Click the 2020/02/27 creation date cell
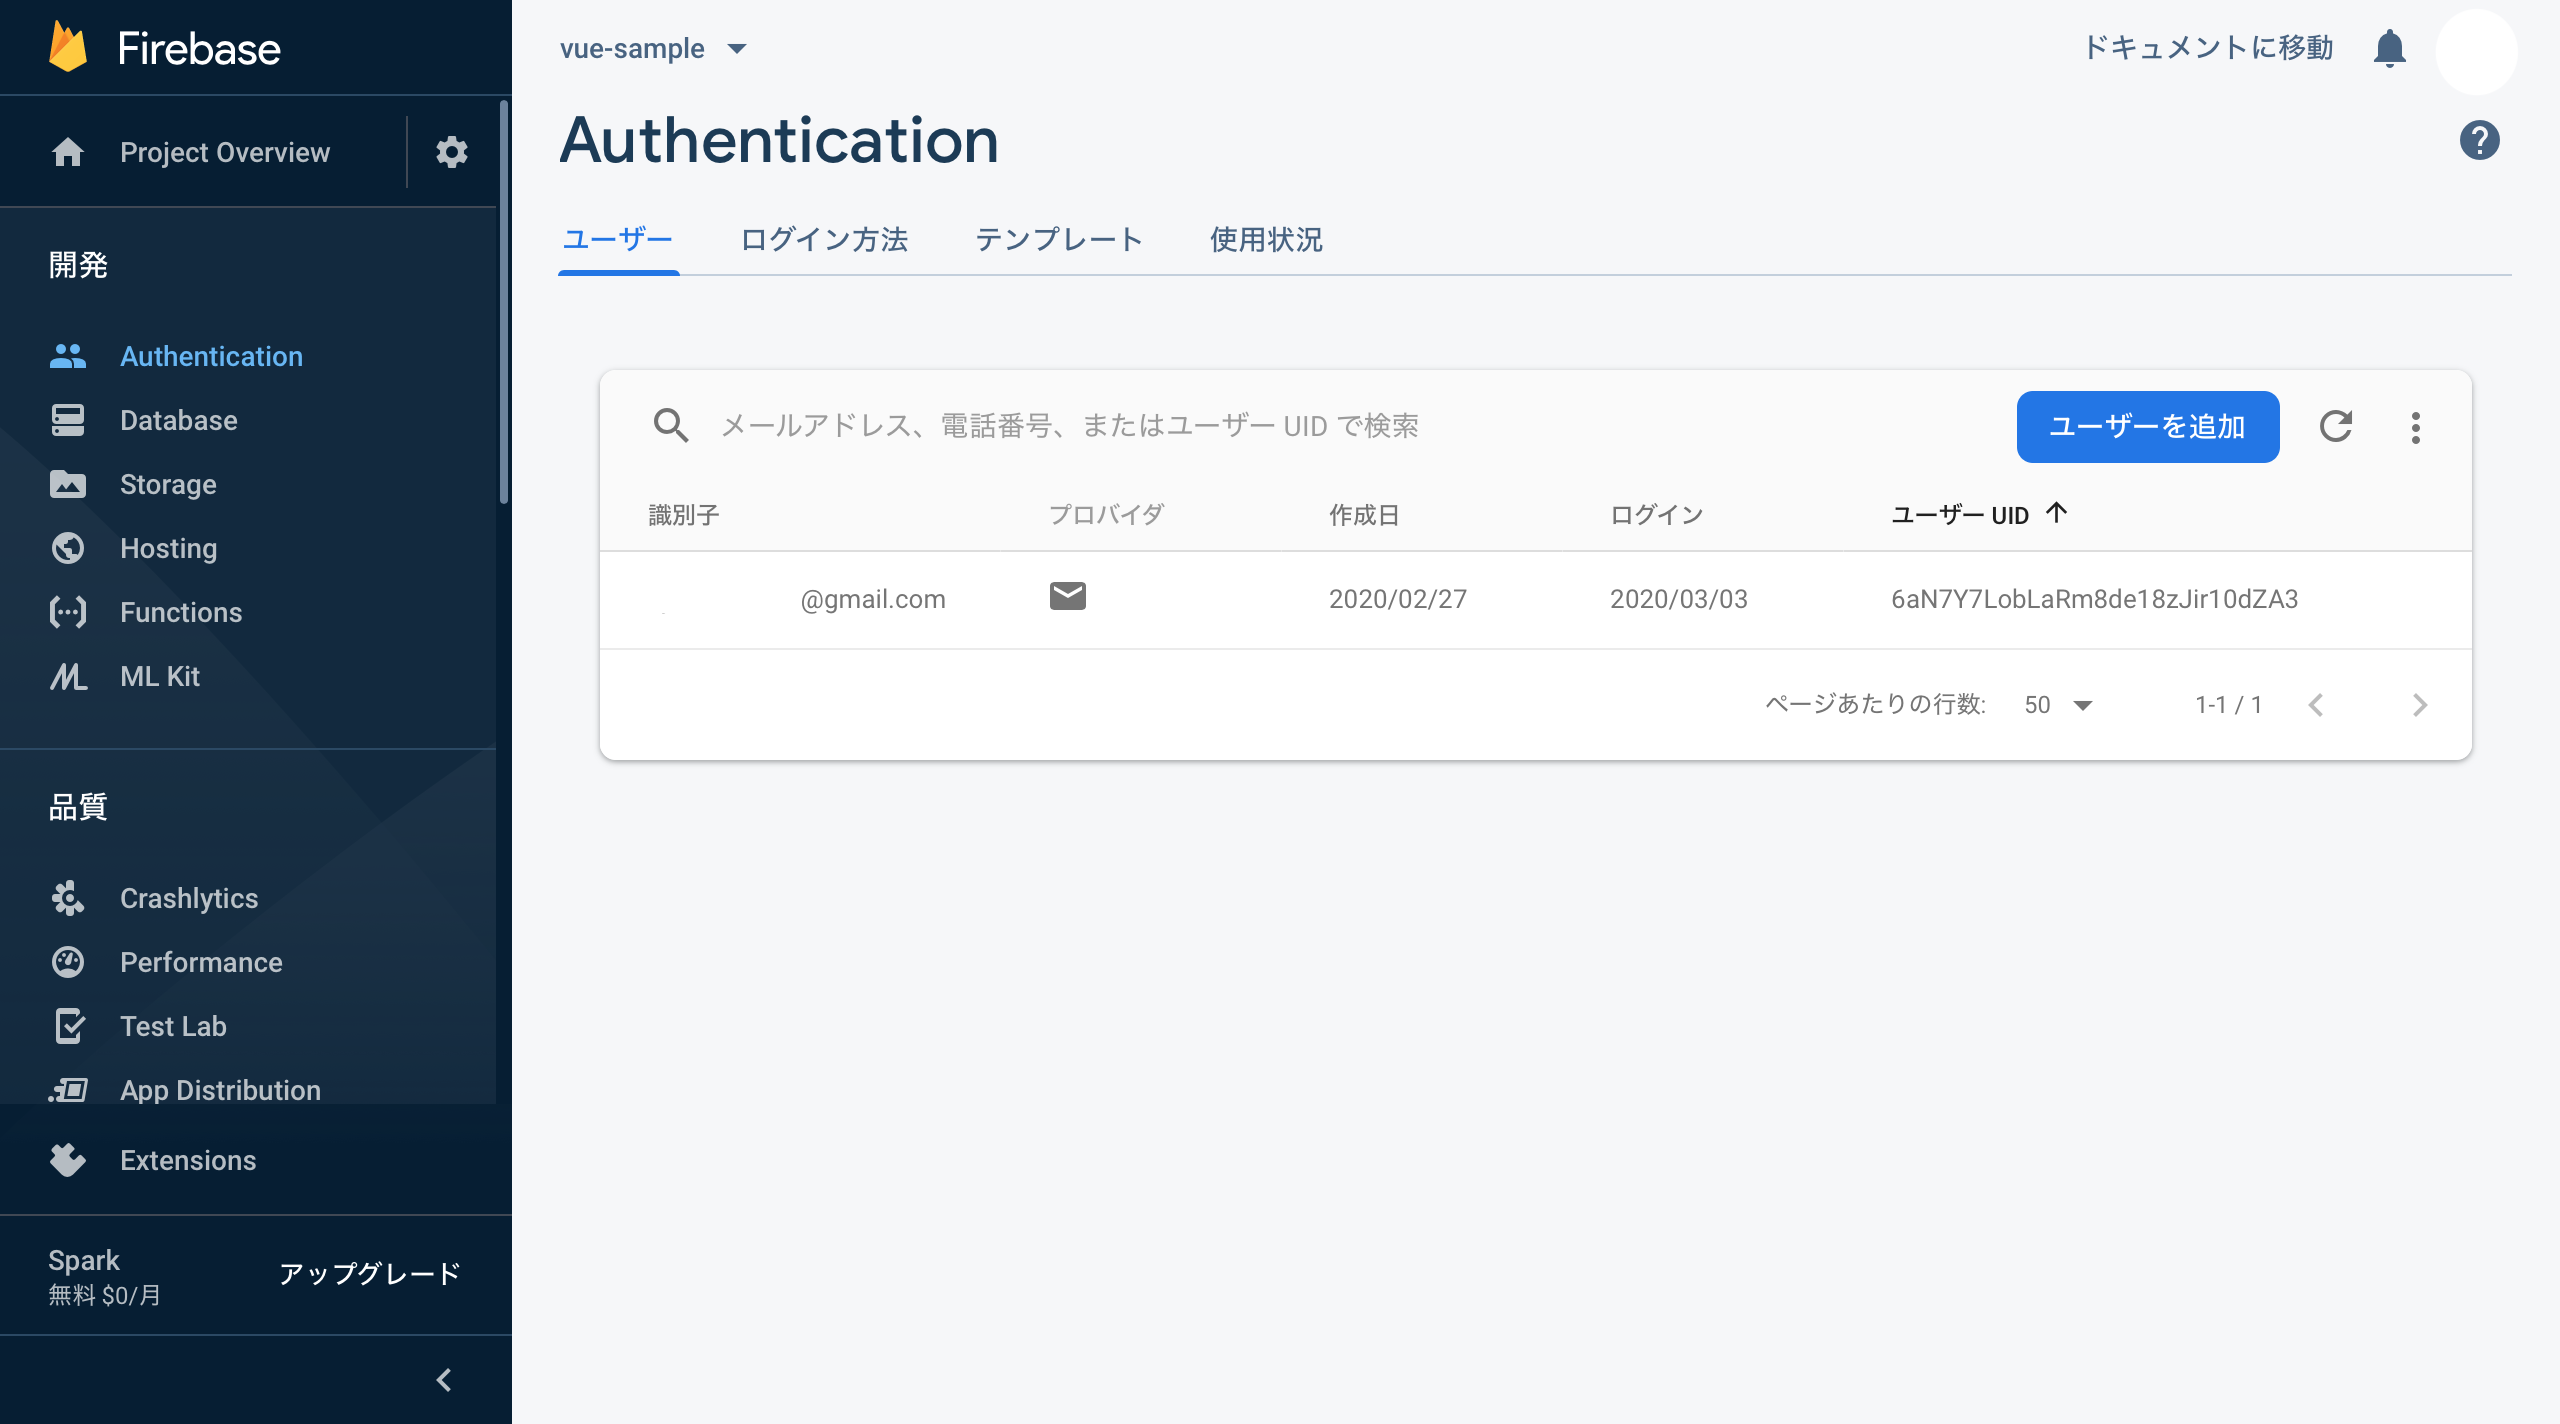Image resolution: width=2560 pixels, height=1424 pixels. coord(1398,599)
